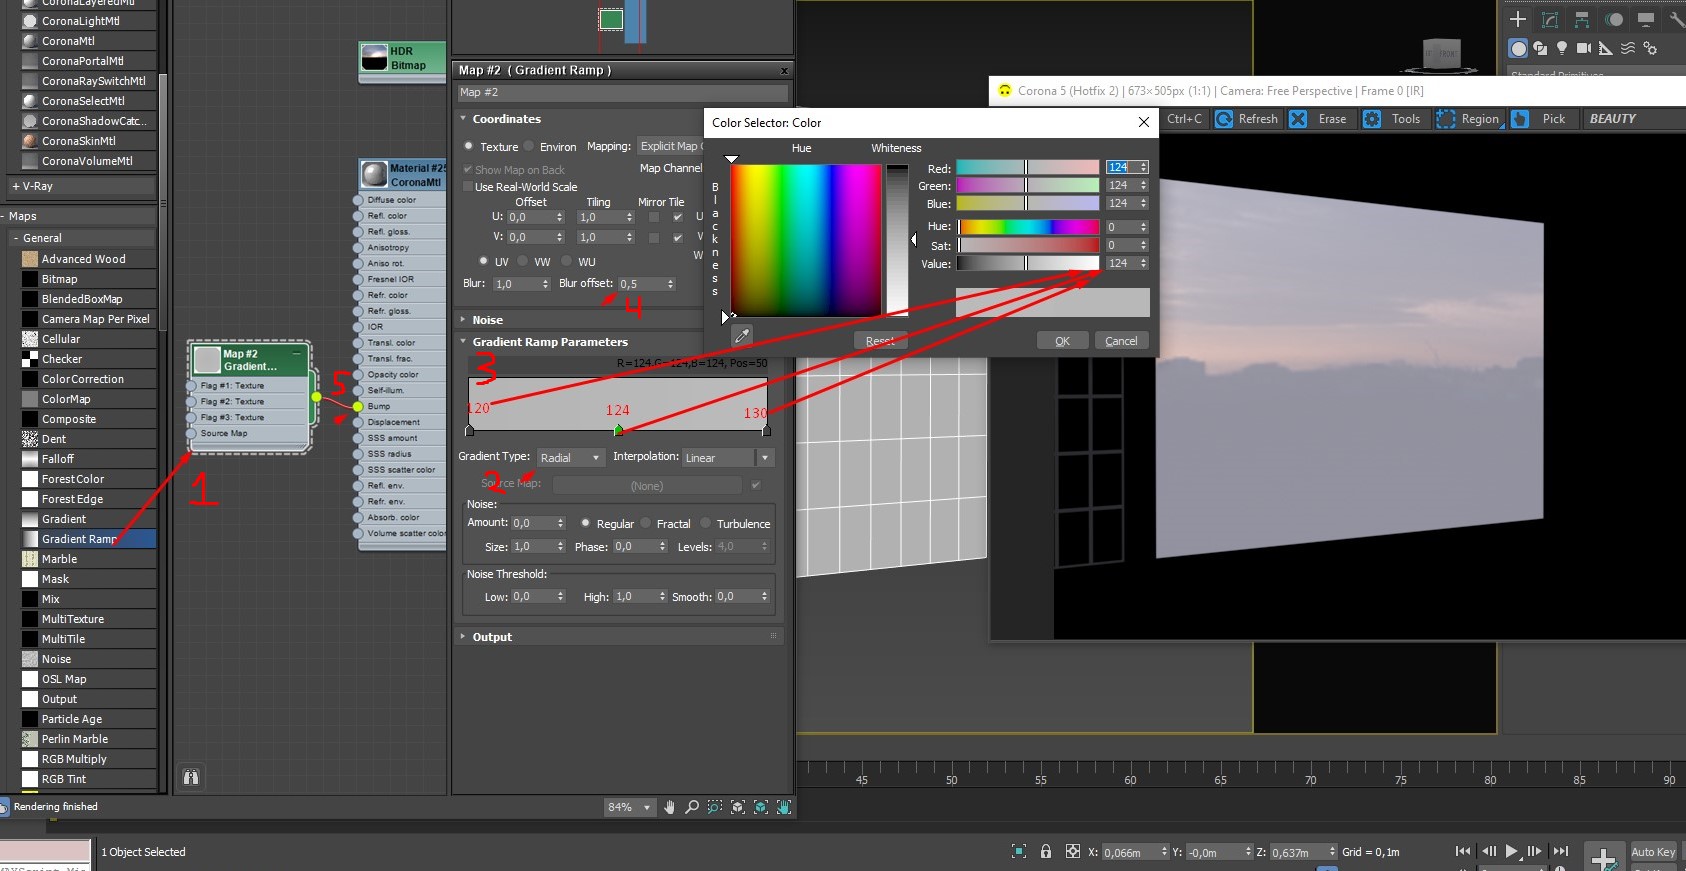This screenshot has width=1686, height=871.
Task: Expand the Output rollout
Action: click(x=492, y=637)
